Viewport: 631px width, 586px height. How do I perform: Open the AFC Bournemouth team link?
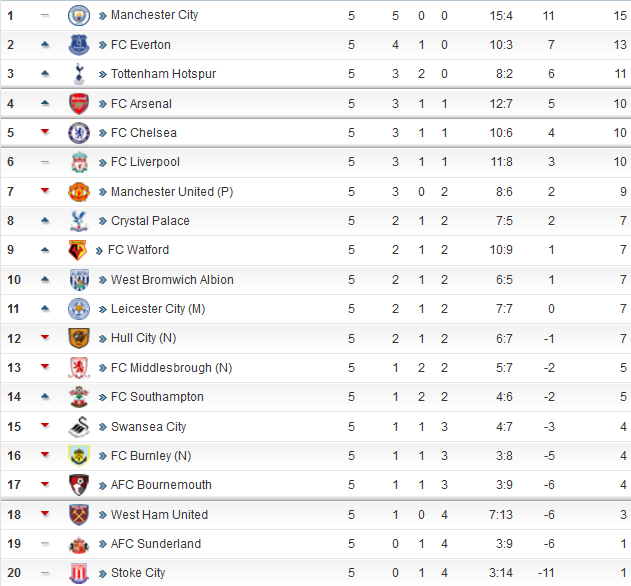[161, 485]
